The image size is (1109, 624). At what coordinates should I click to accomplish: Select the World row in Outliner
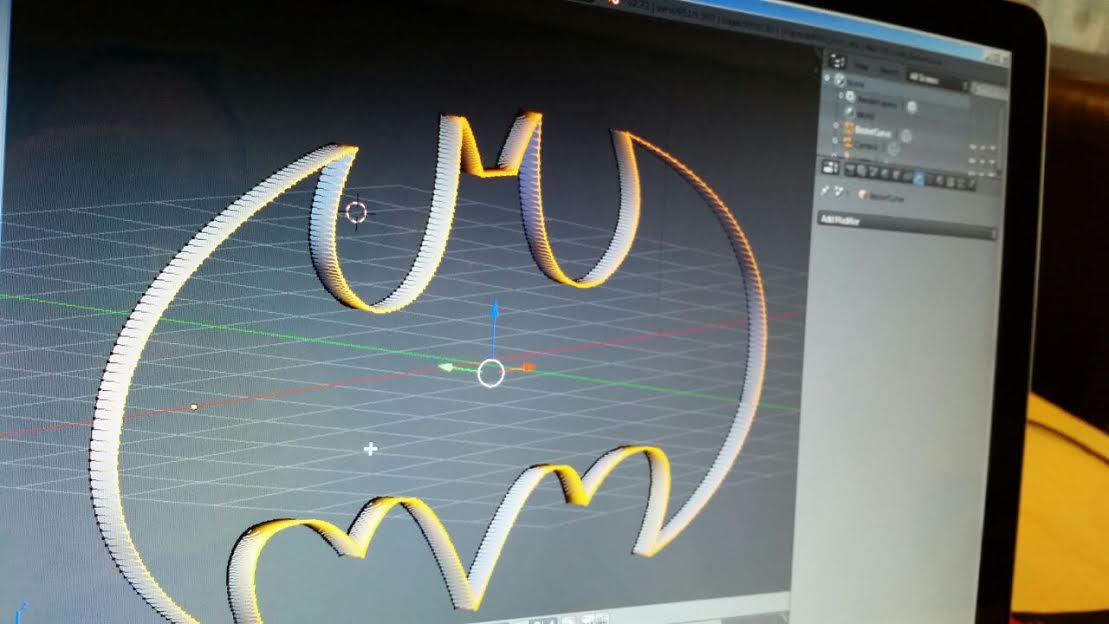(x=865, y=115)
